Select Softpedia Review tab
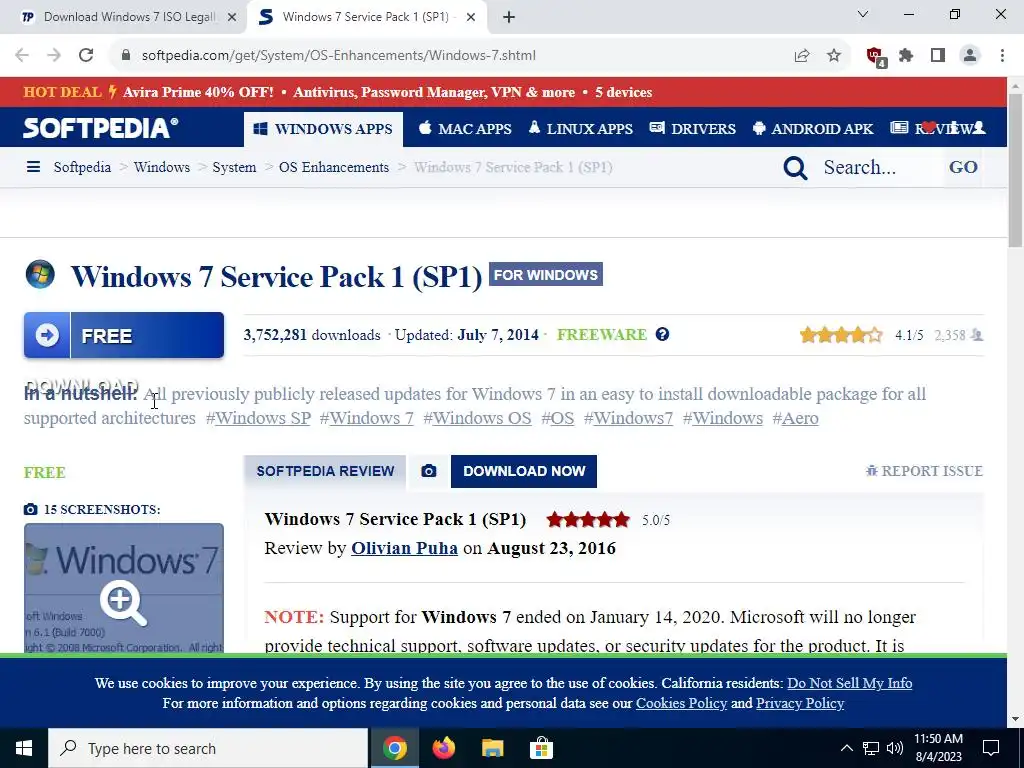 pyautogui.click(x=325, y=472)
